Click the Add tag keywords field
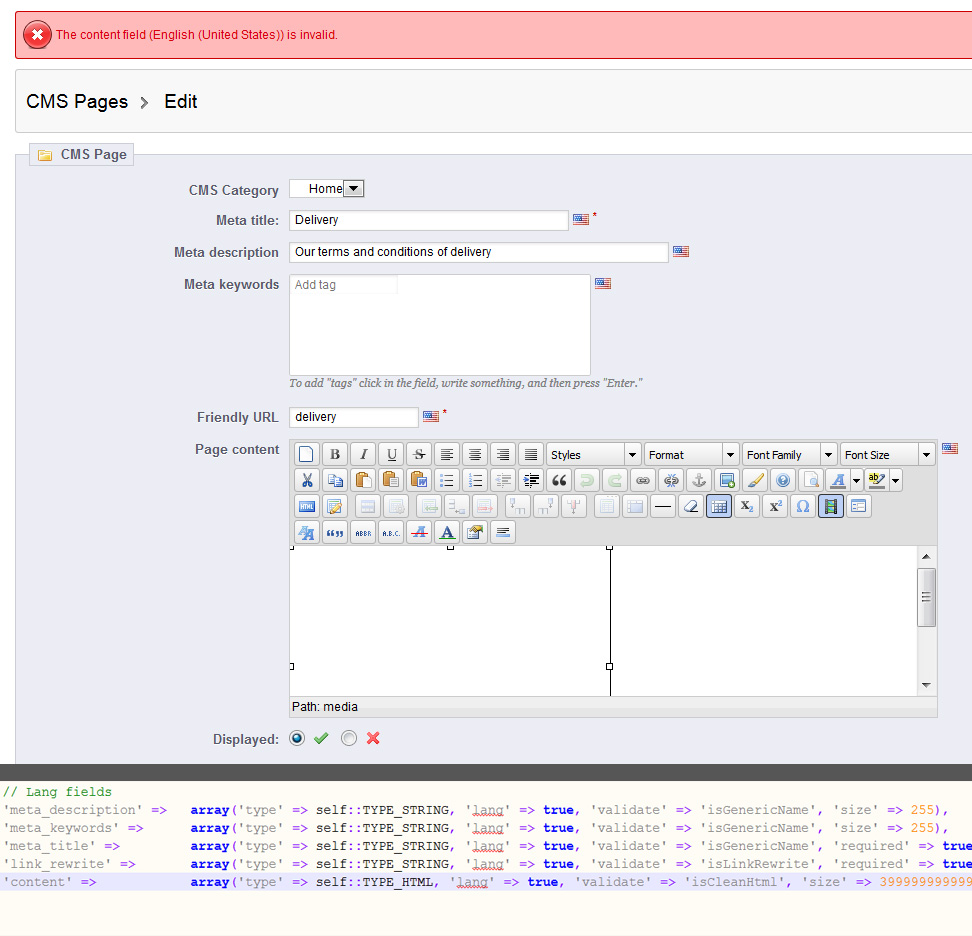The height and width of the screenshot is (936, 972). click(x=343, y=285)
